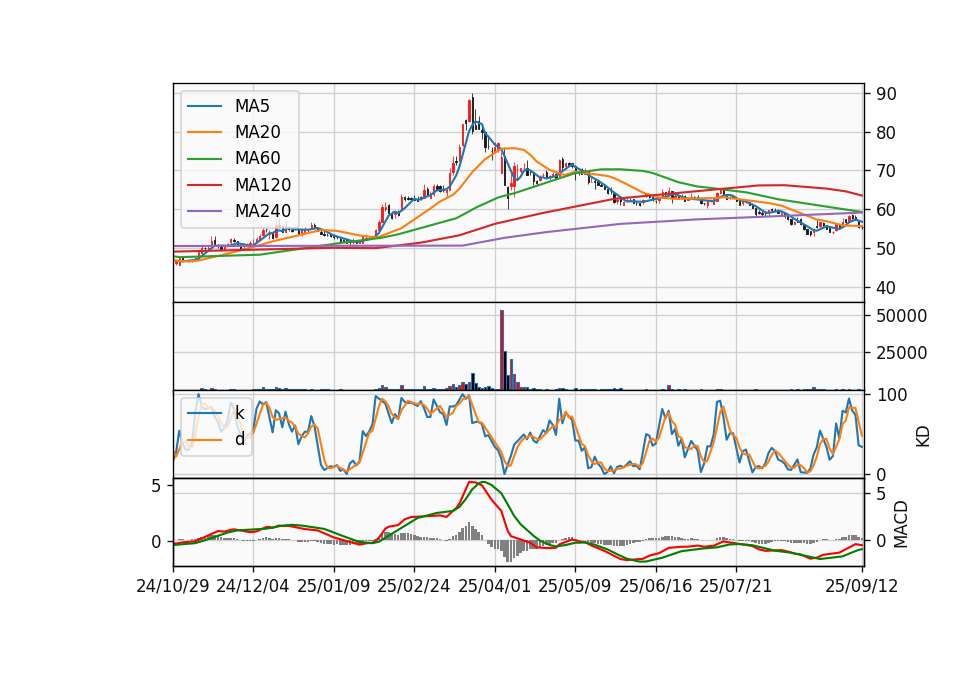960x690 pixels.
Task: Click the 25/01/09 date axis label
Action: [334, 587]
